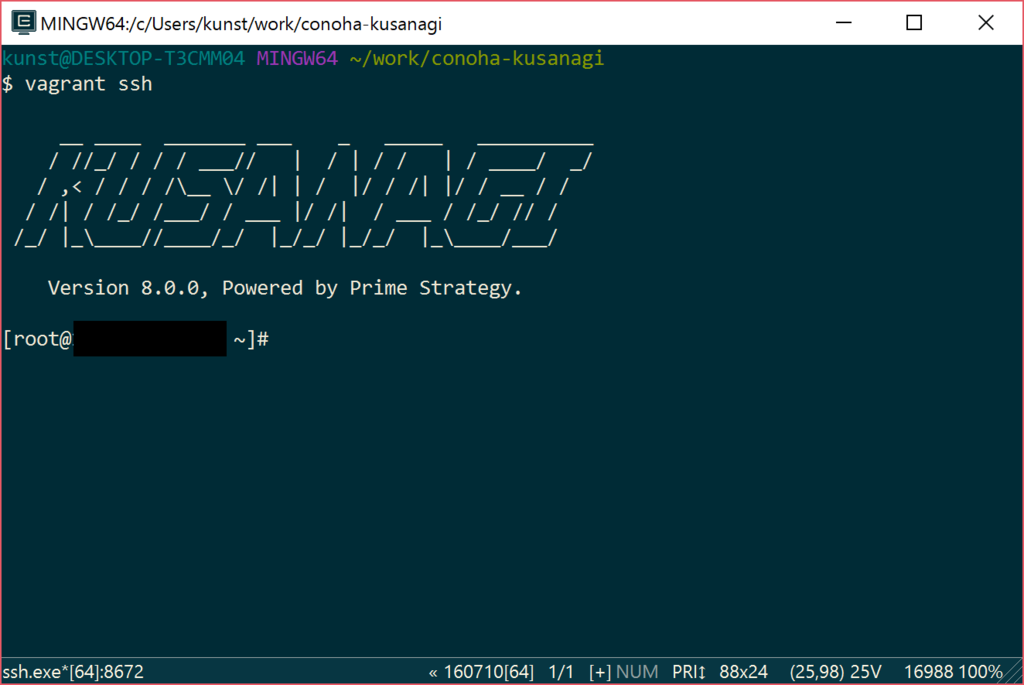The image size is (1024, 685).
Task: Click the '~]#' prompt end
Action: click(251, 340)
